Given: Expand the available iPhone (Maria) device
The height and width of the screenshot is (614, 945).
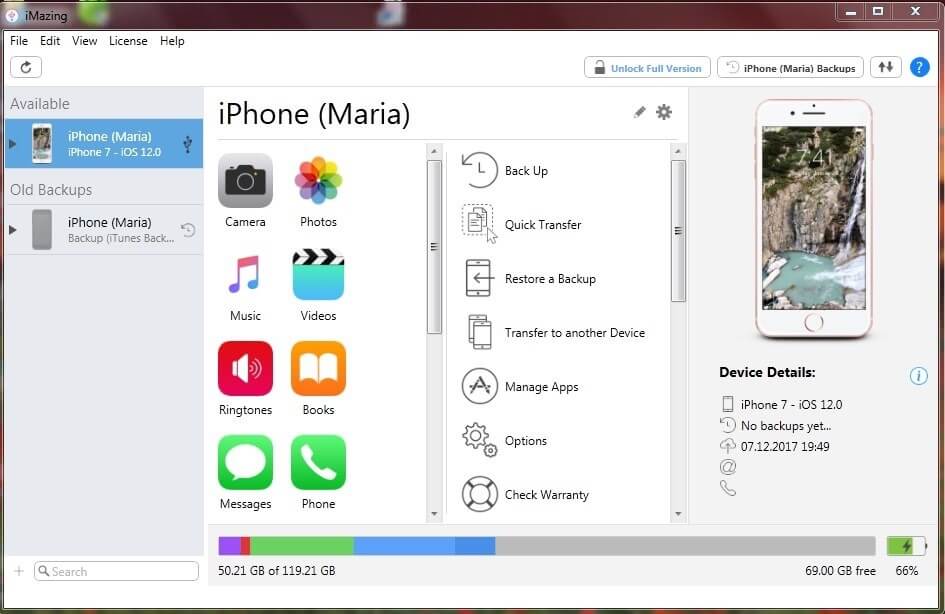Looking at the screenshot, I should (13, 143).
